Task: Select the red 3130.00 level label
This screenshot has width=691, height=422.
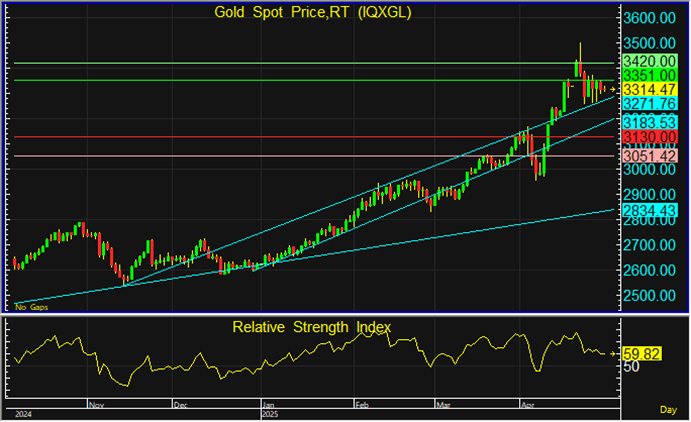Action: tap(649, 137)
